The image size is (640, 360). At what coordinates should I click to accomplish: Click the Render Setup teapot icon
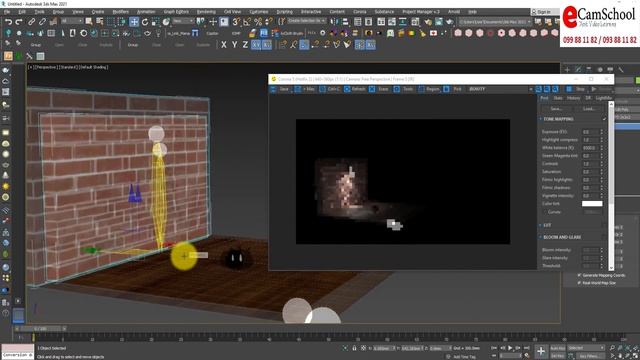(428, 22)
